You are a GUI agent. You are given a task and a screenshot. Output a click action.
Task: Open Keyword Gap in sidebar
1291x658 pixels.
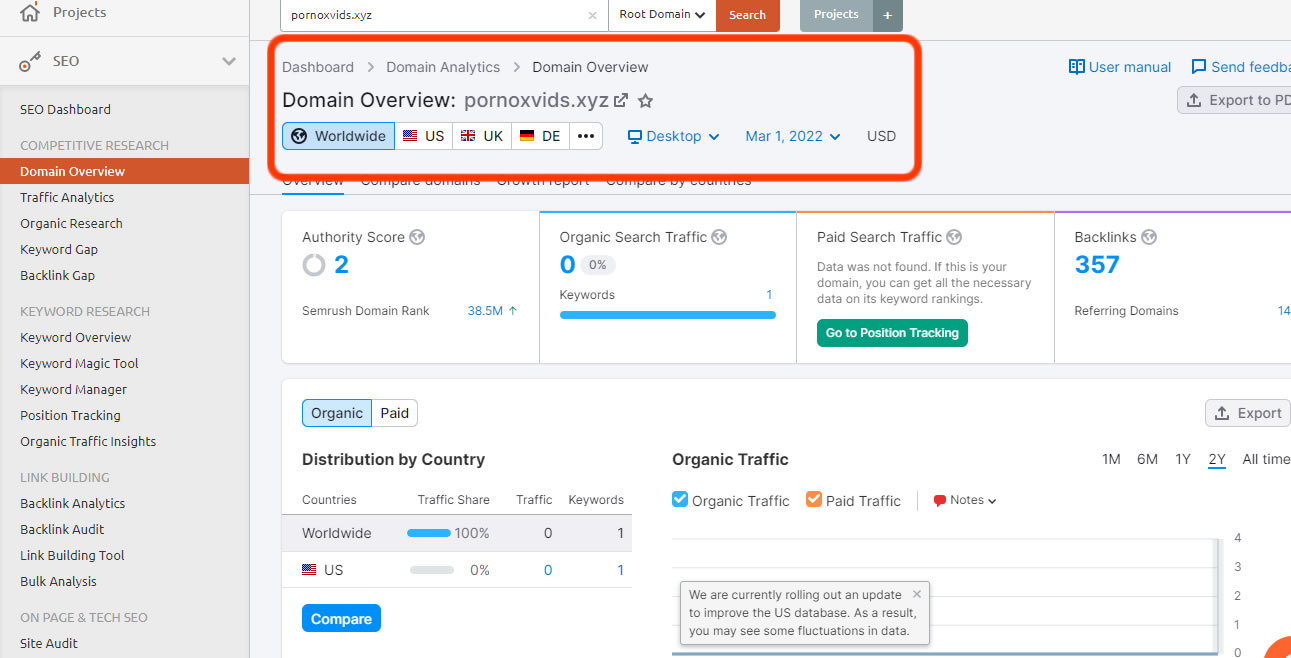tap(59, 249)
